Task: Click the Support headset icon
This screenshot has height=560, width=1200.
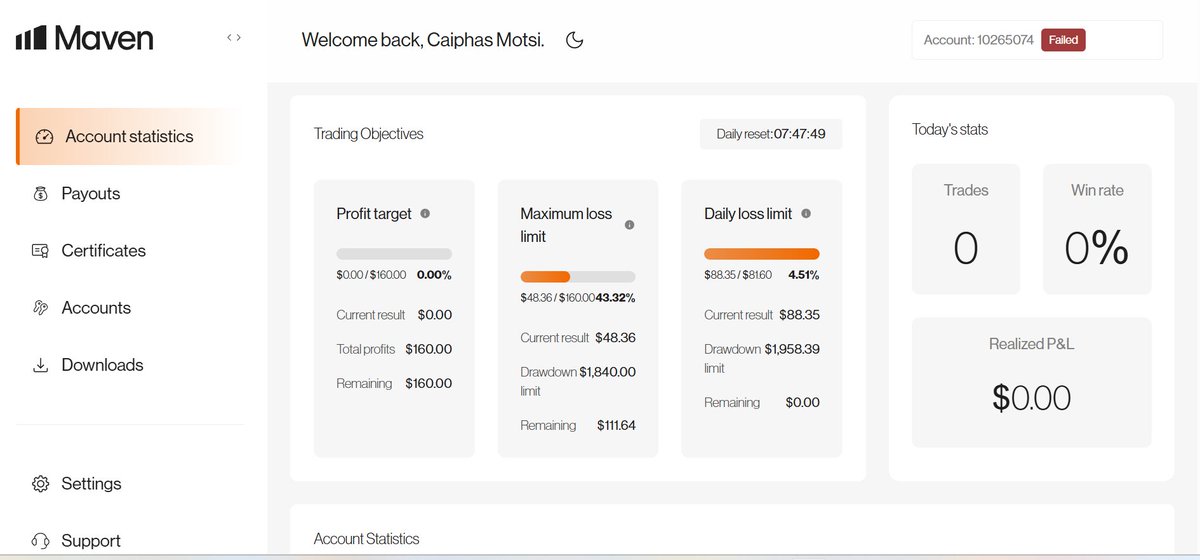Action: 41,541
